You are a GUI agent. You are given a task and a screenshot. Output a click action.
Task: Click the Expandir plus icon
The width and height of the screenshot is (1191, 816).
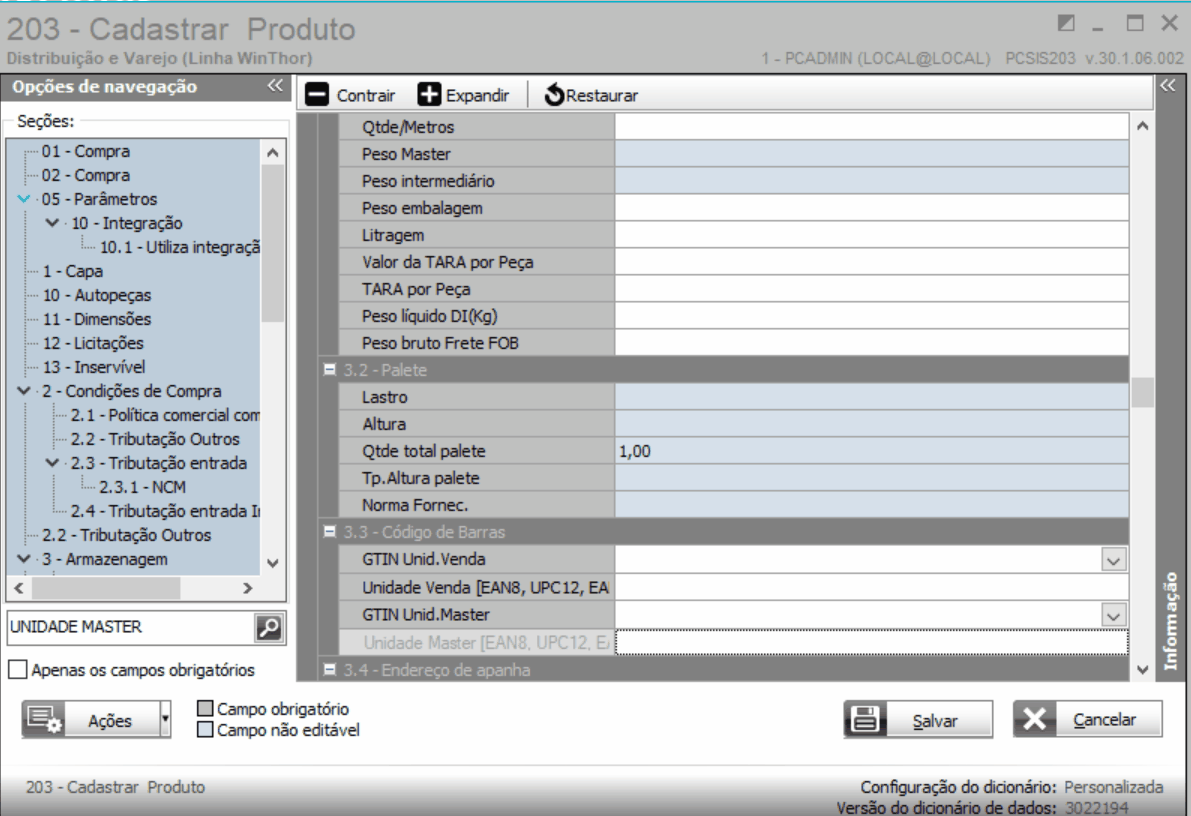[429, 95]
